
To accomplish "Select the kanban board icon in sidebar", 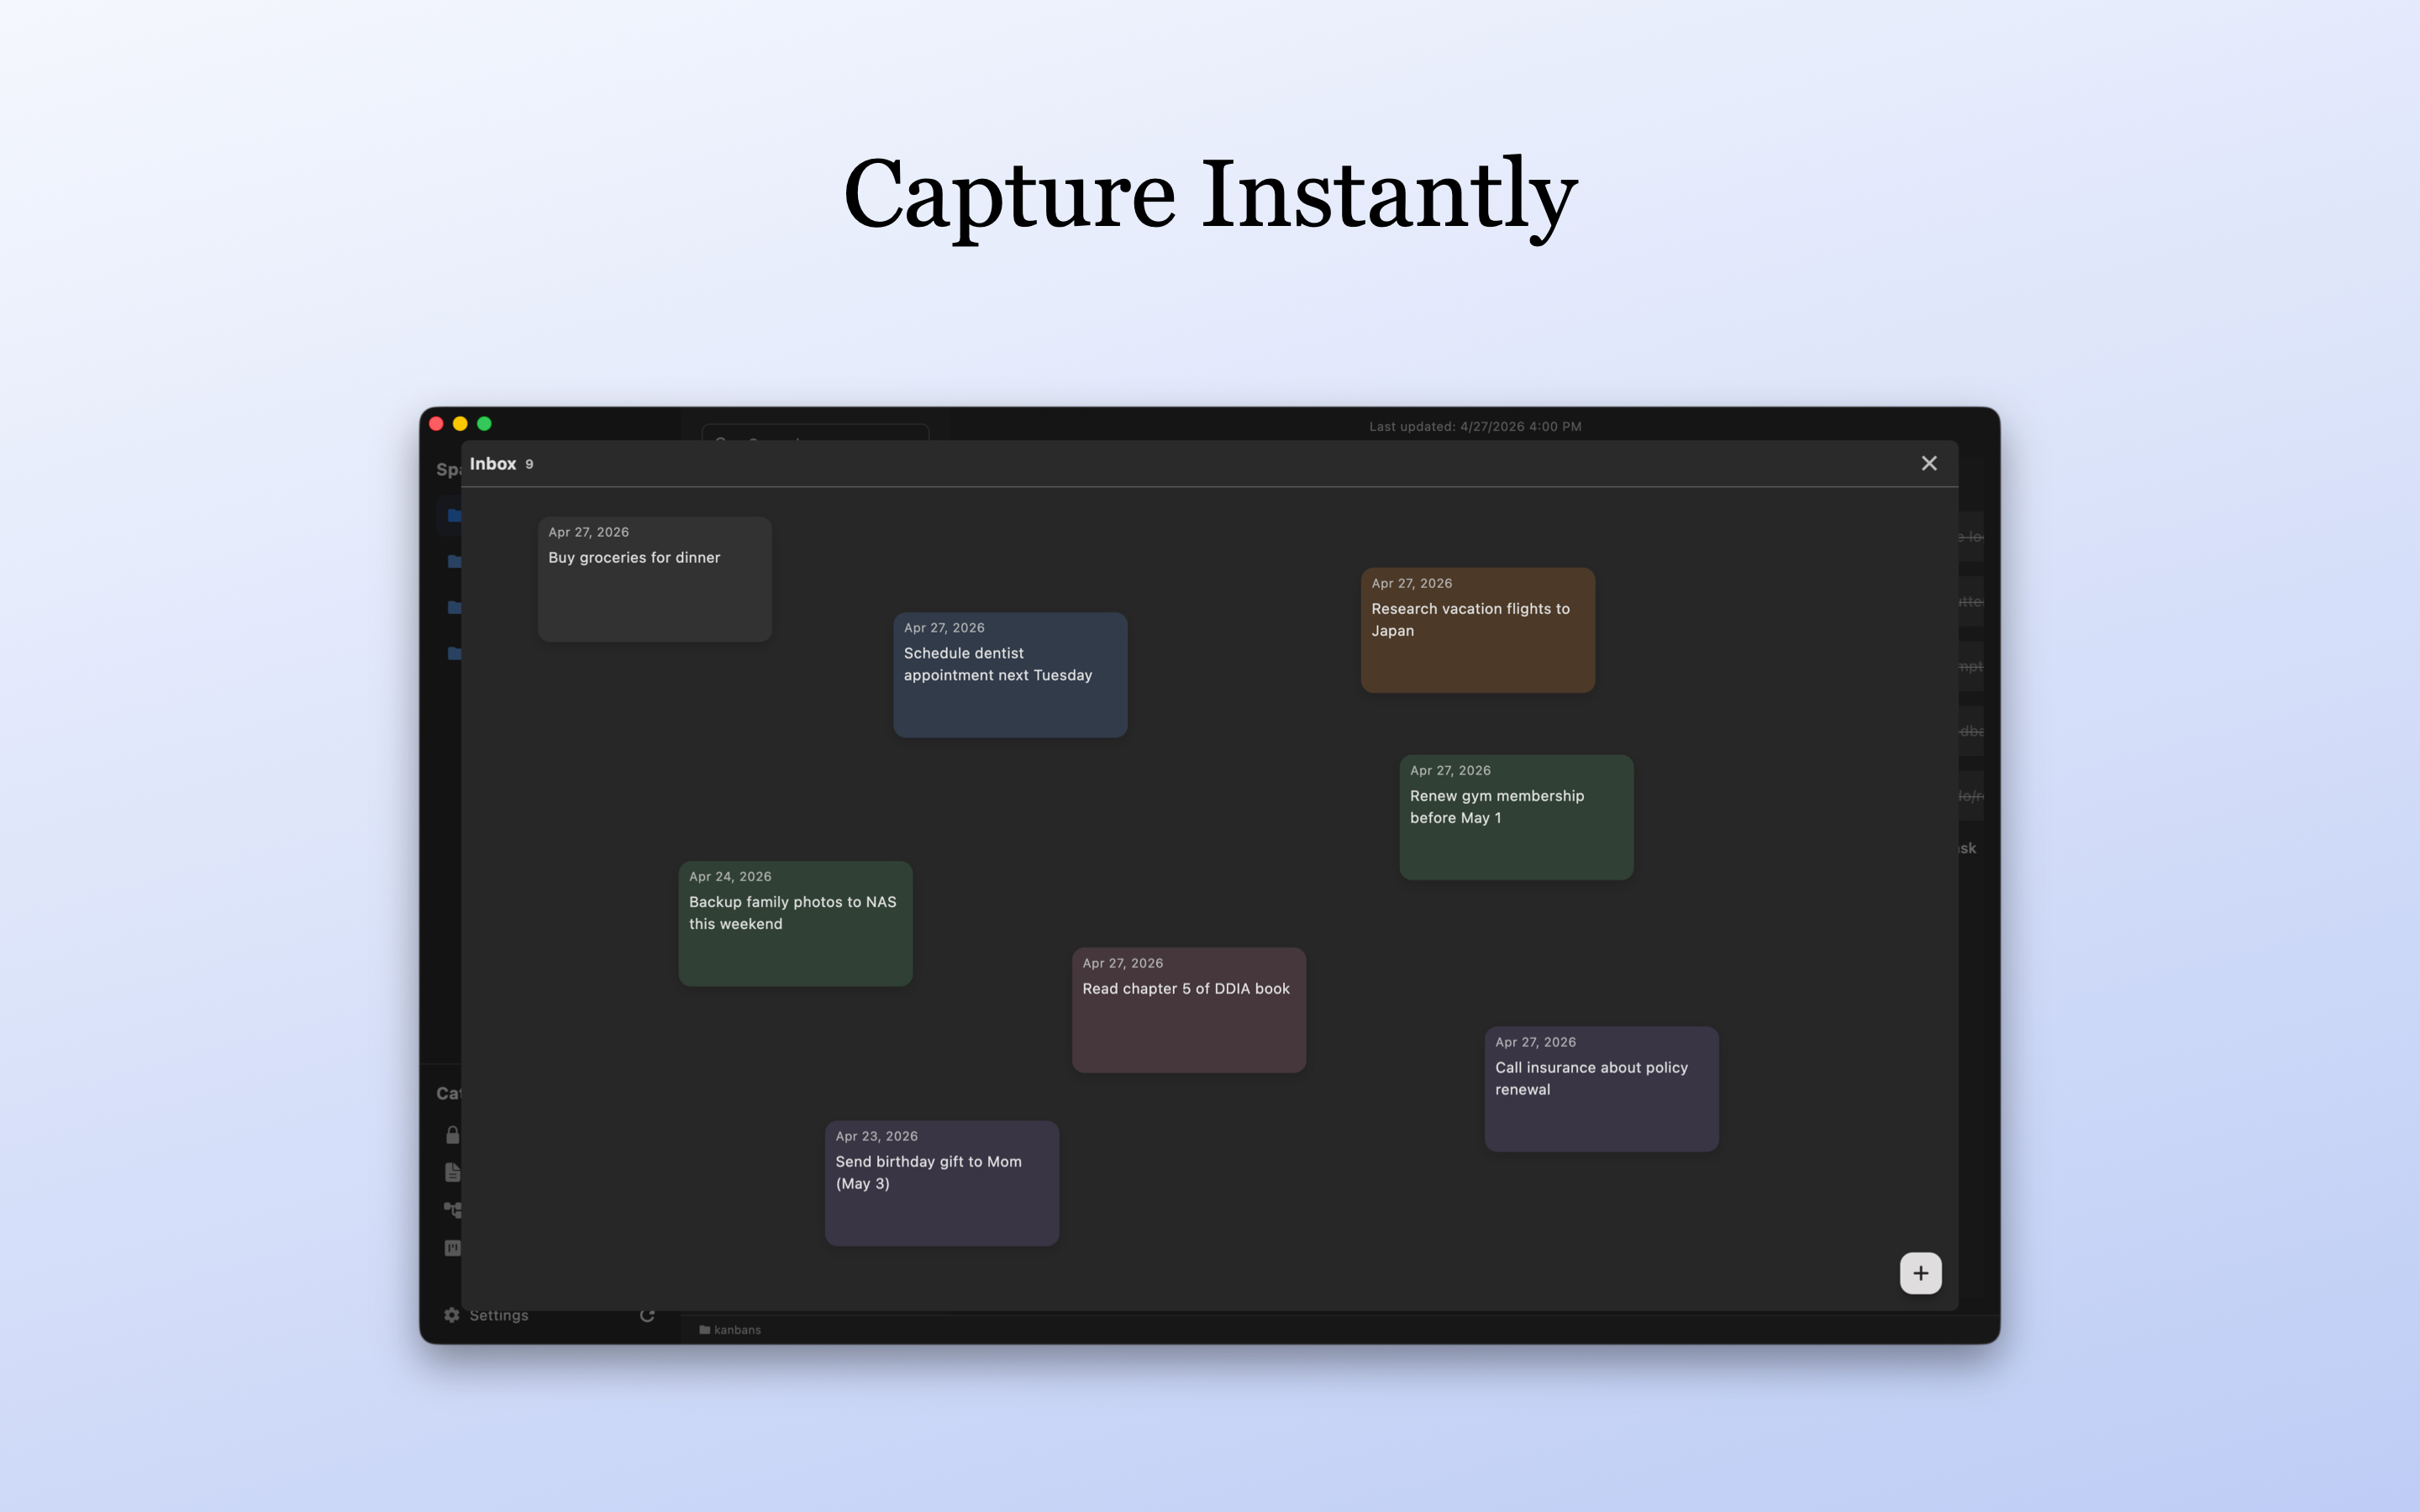I will click(452, 1248).
